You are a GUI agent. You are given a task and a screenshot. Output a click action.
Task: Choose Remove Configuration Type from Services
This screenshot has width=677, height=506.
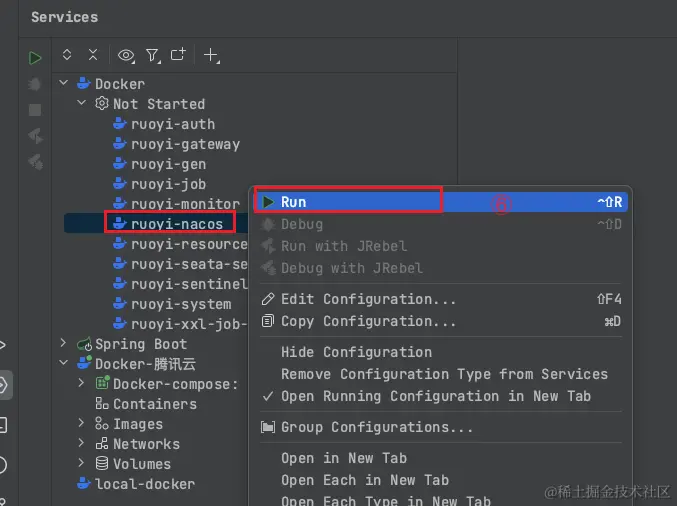click(x=440, y=374)
